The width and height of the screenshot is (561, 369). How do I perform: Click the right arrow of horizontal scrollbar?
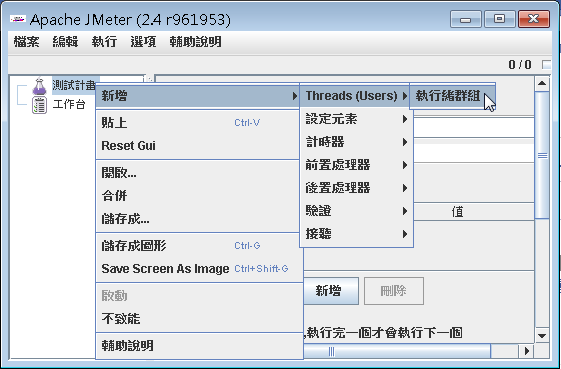tap(526, 351)
